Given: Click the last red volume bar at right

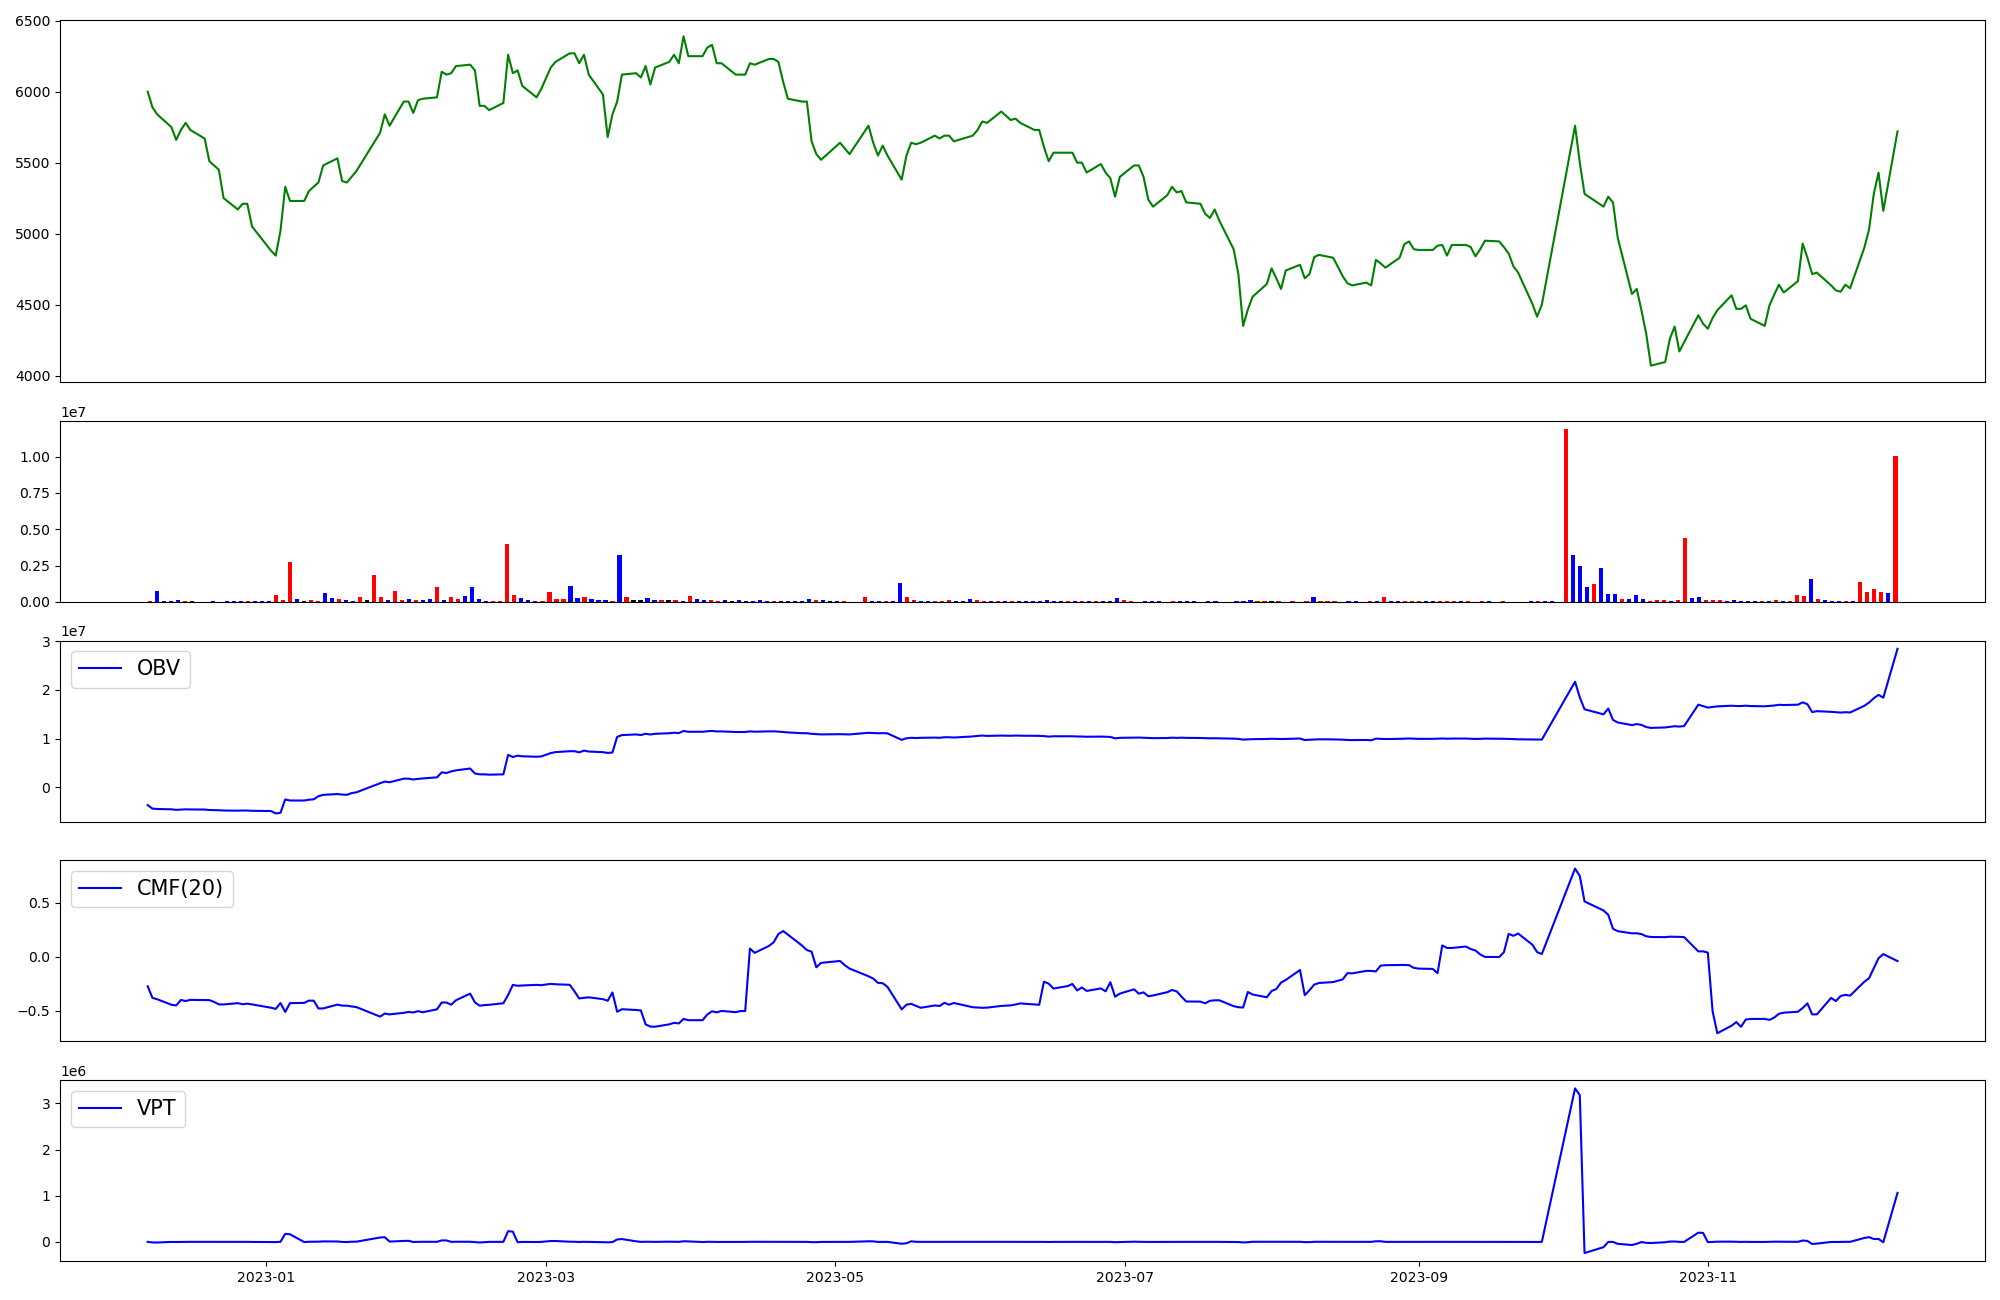Looking at the screenshot, I should (x=1895, y=530).
